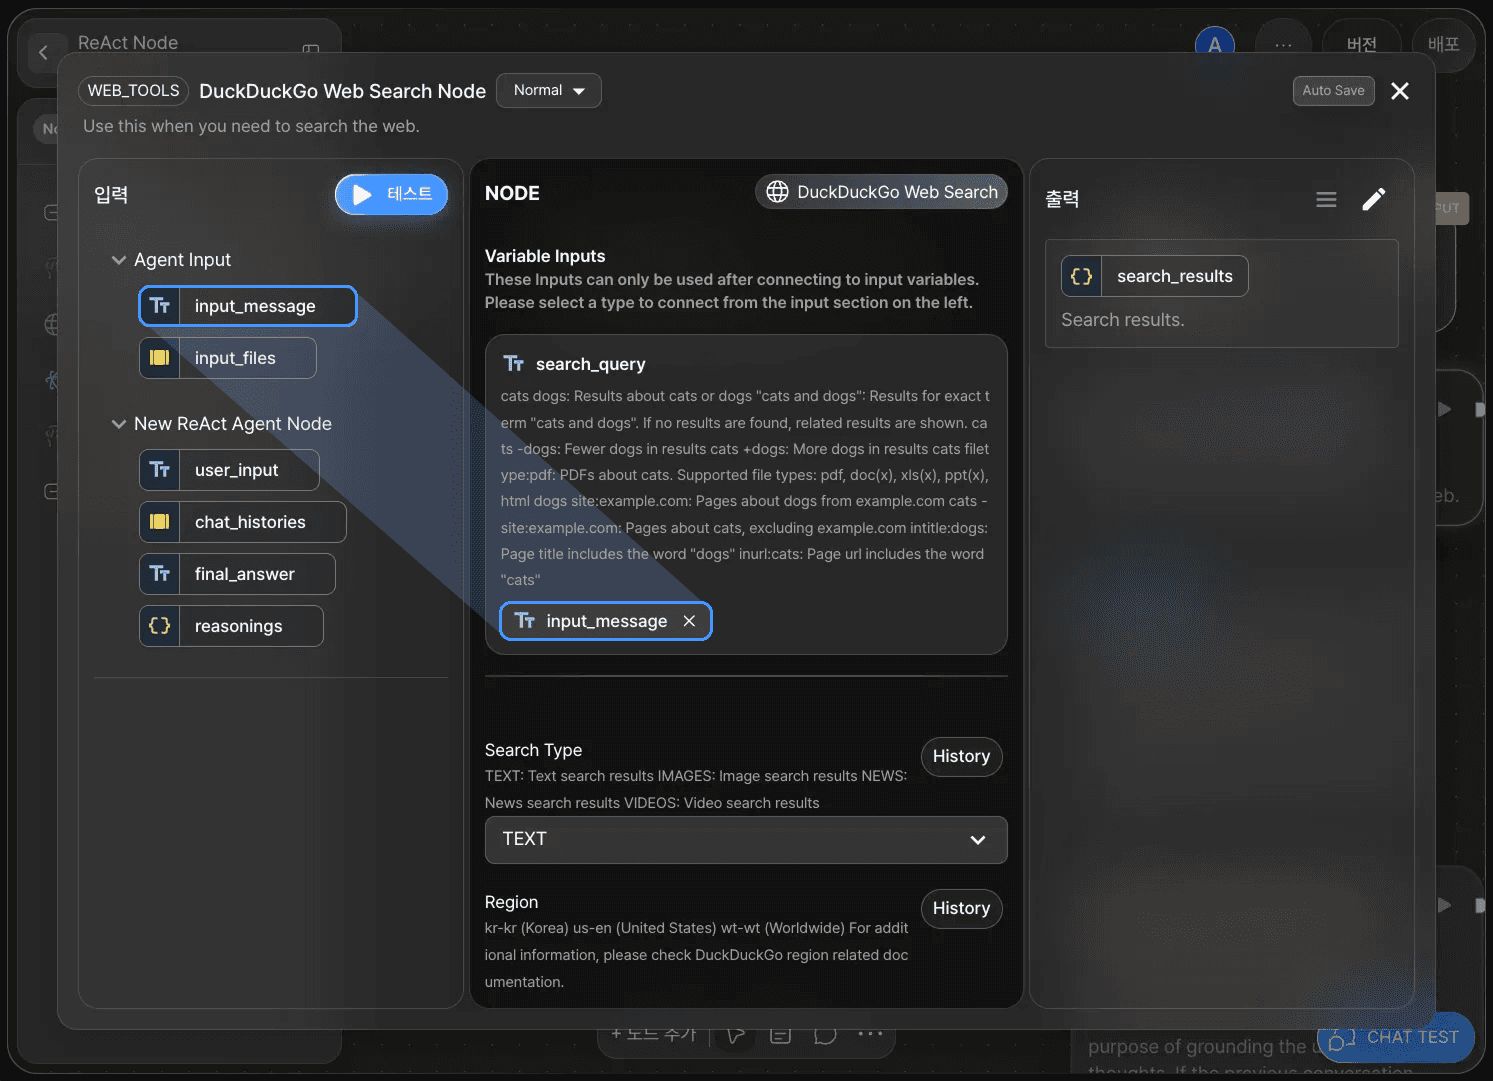
Task: Click the 'Search results.' description text
Action: (1122, 320)
